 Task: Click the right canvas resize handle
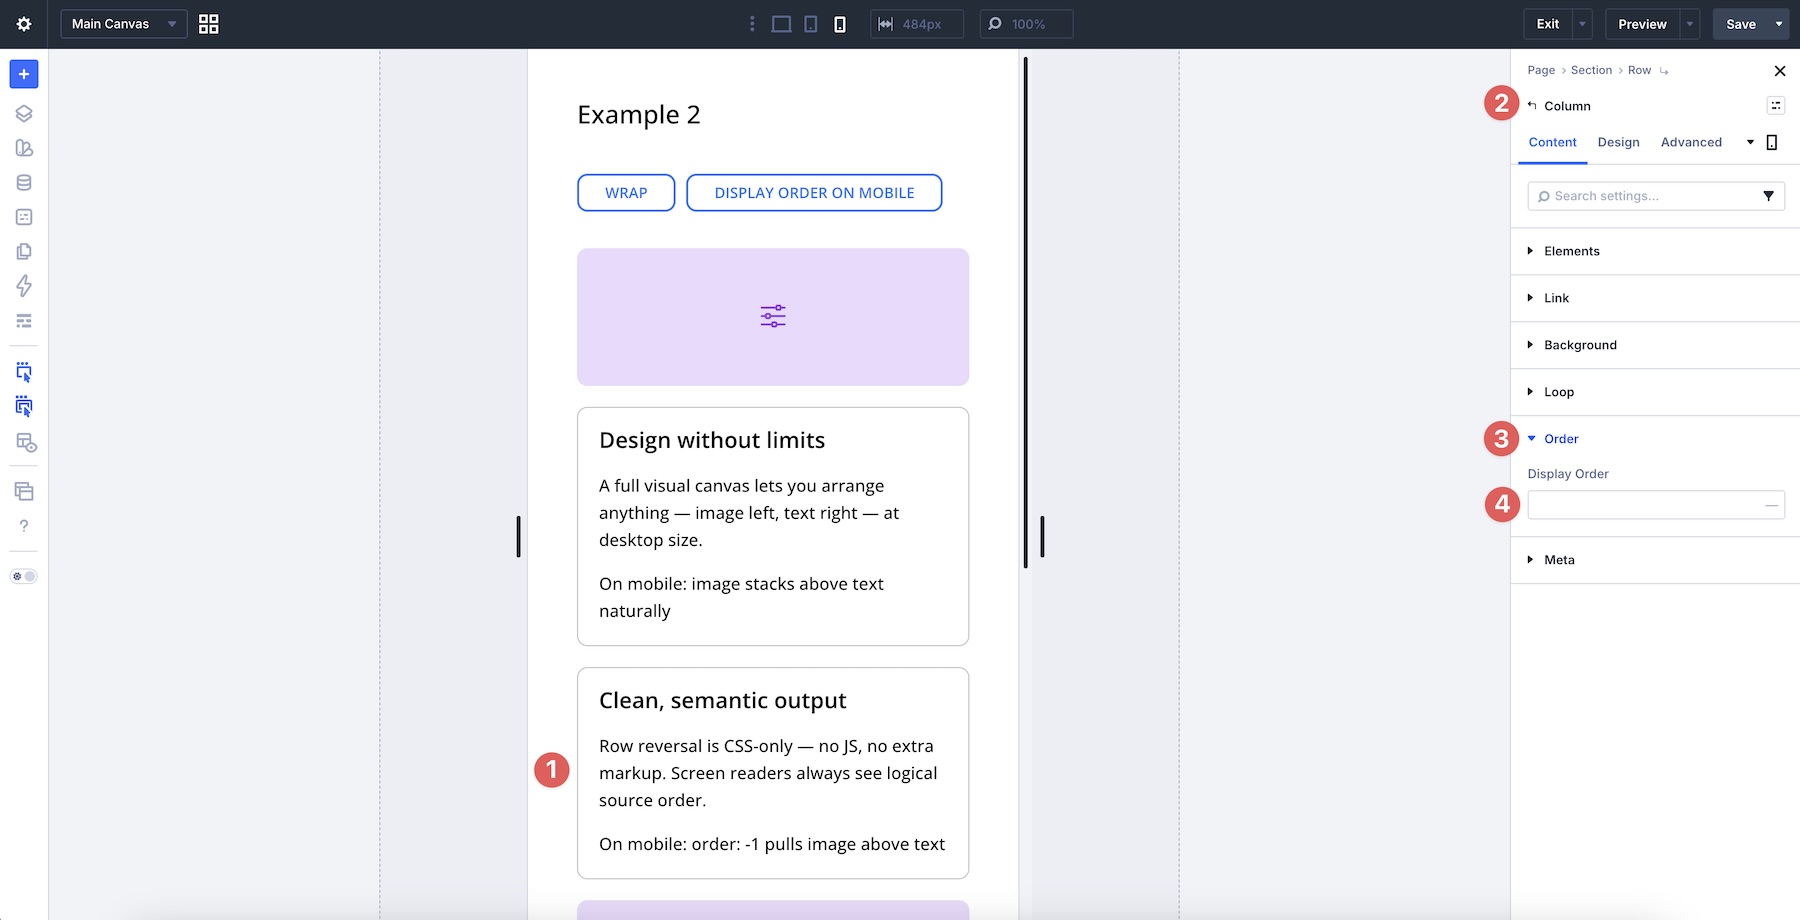pos(1042,537)
